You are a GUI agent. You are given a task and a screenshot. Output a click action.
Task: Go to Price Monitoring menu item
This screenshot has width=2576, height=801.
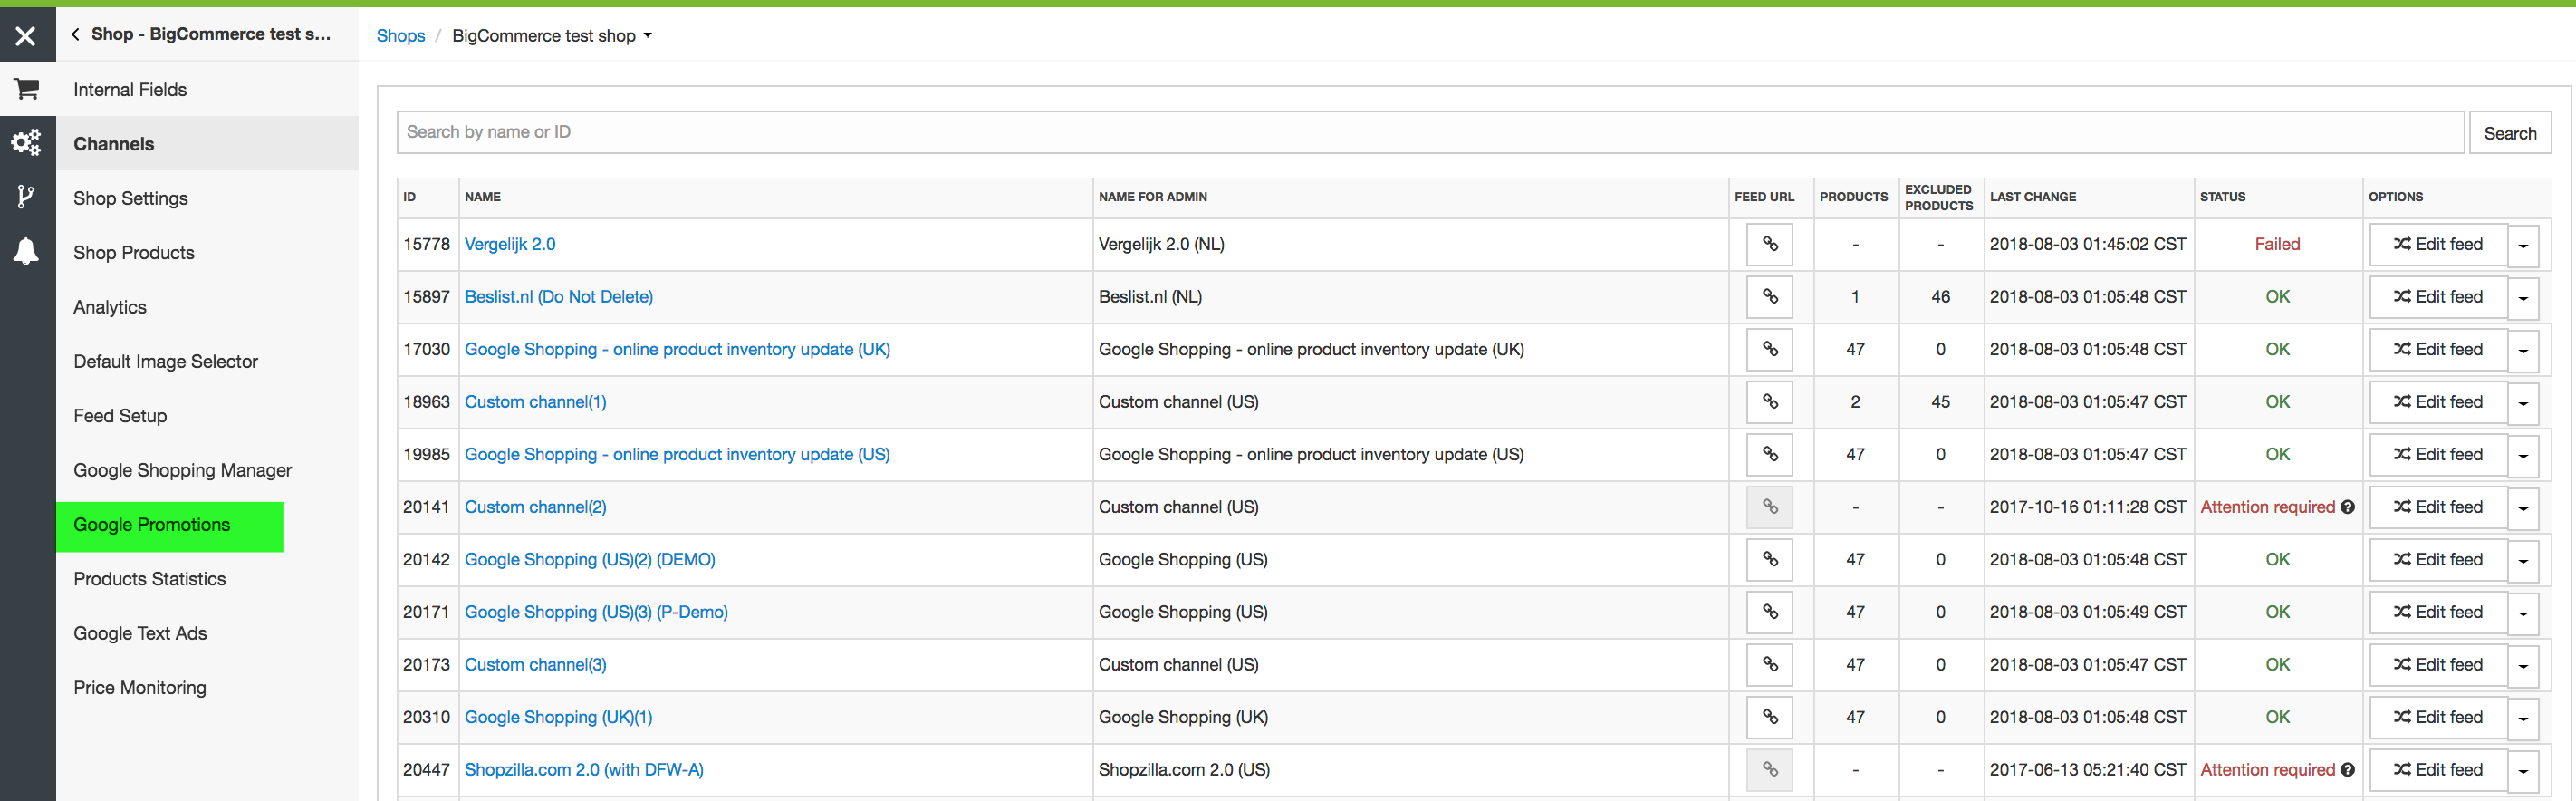(140, 688)
